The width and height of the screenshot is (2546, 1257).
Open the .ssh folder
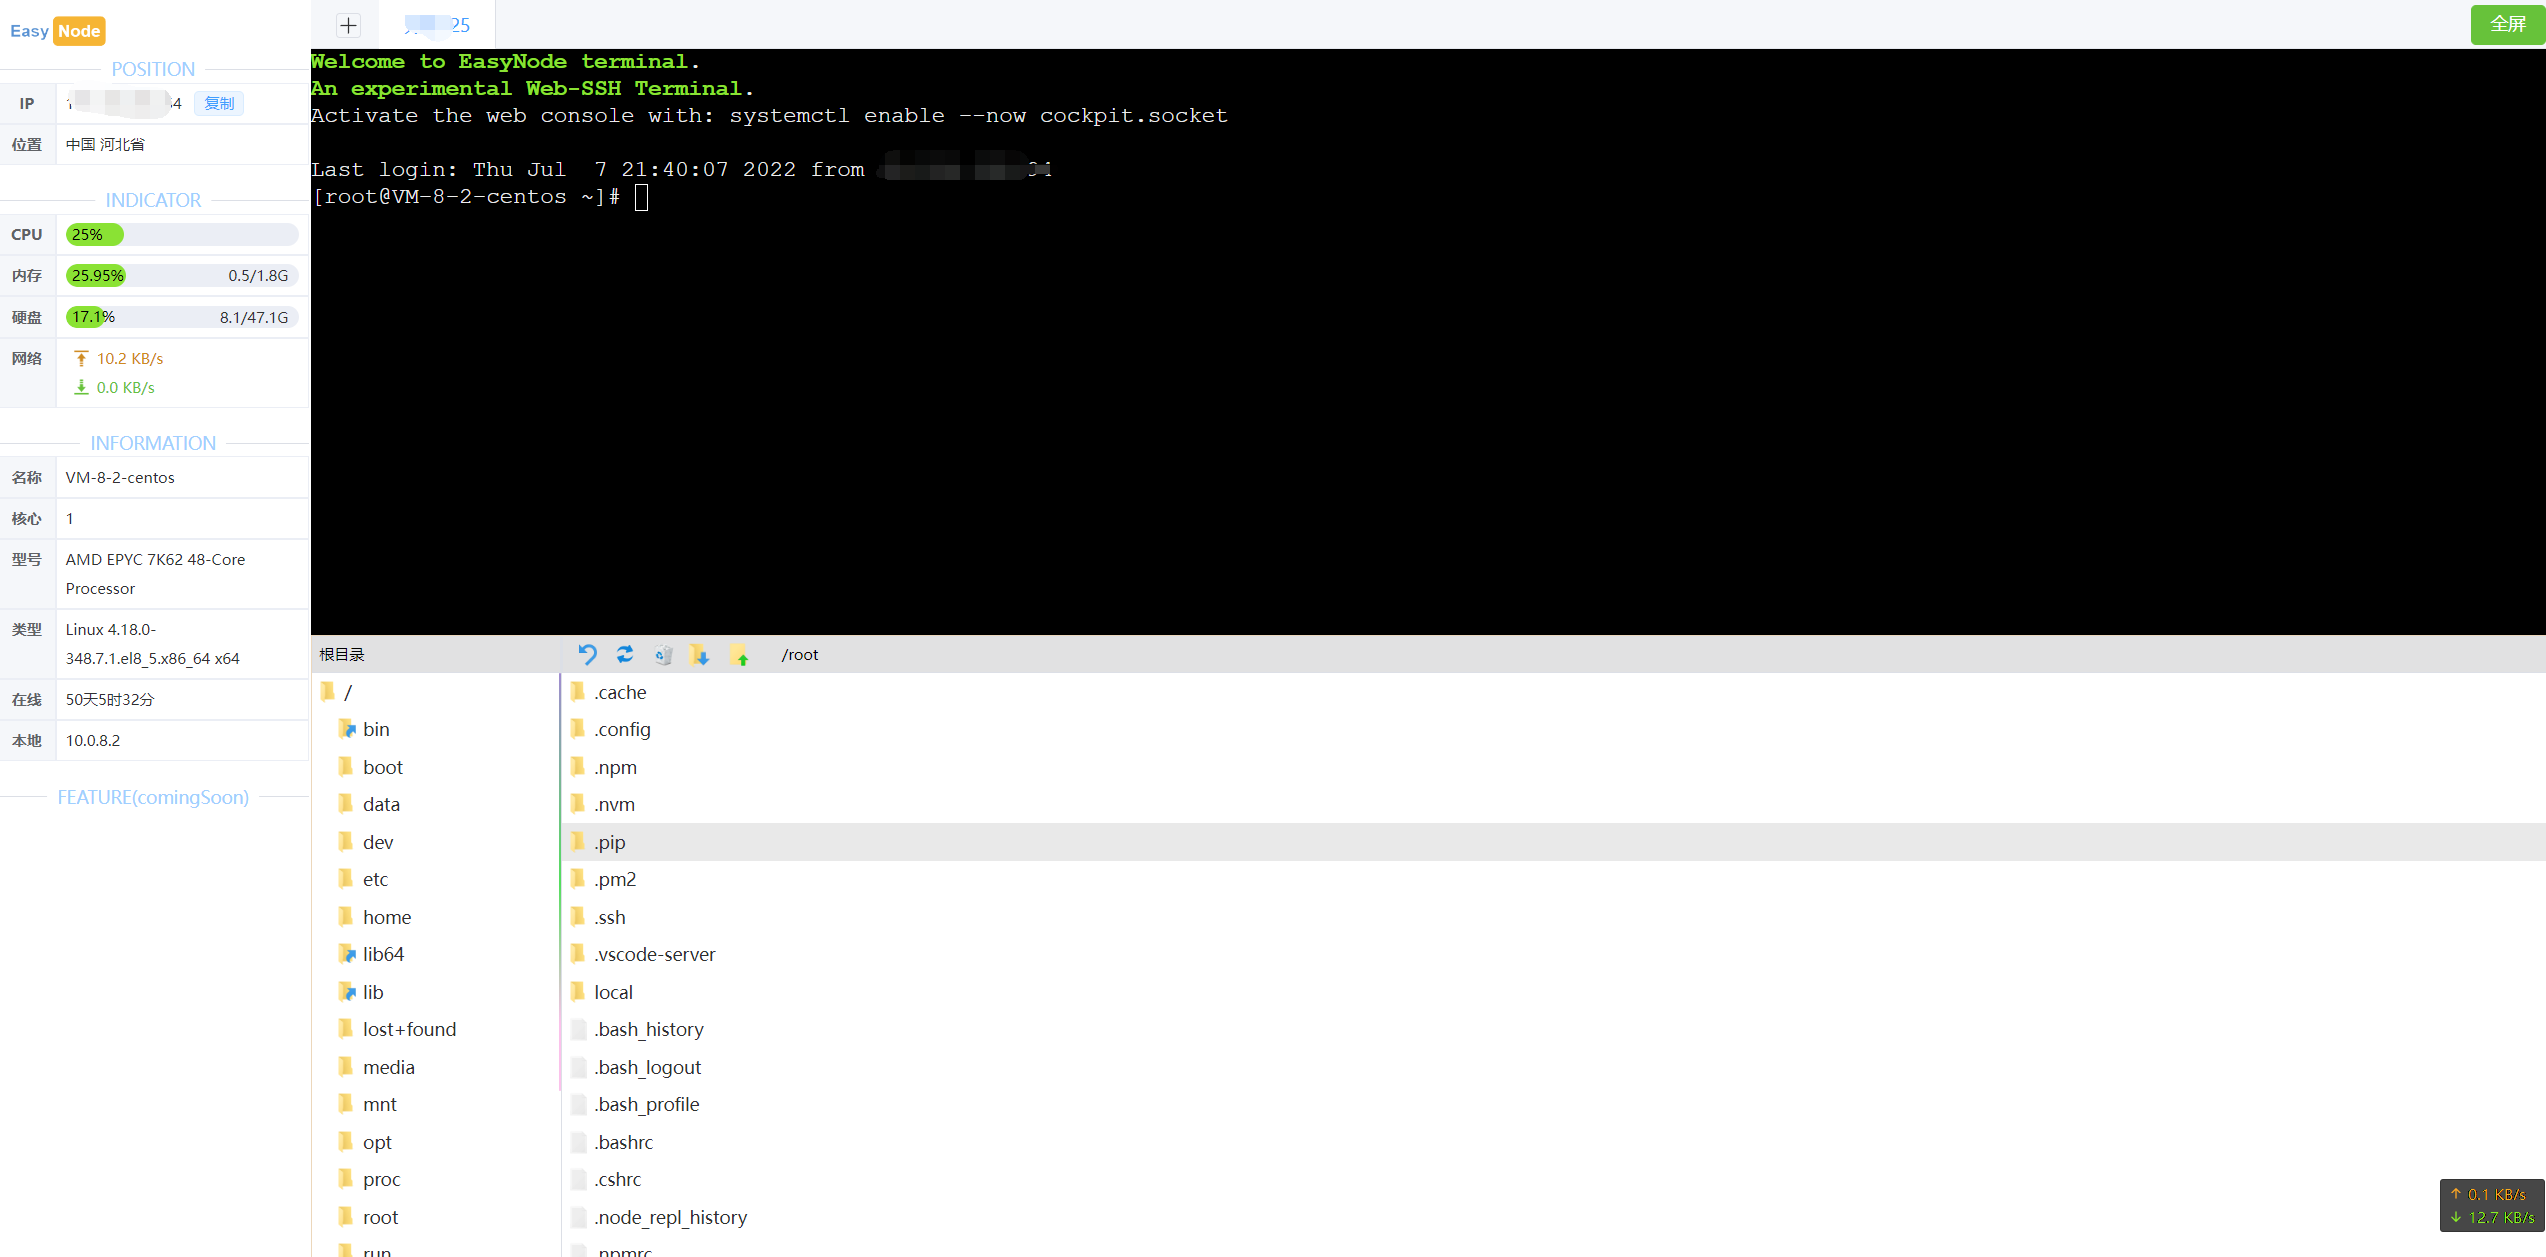pyautogui.click(x=609, y=917)
